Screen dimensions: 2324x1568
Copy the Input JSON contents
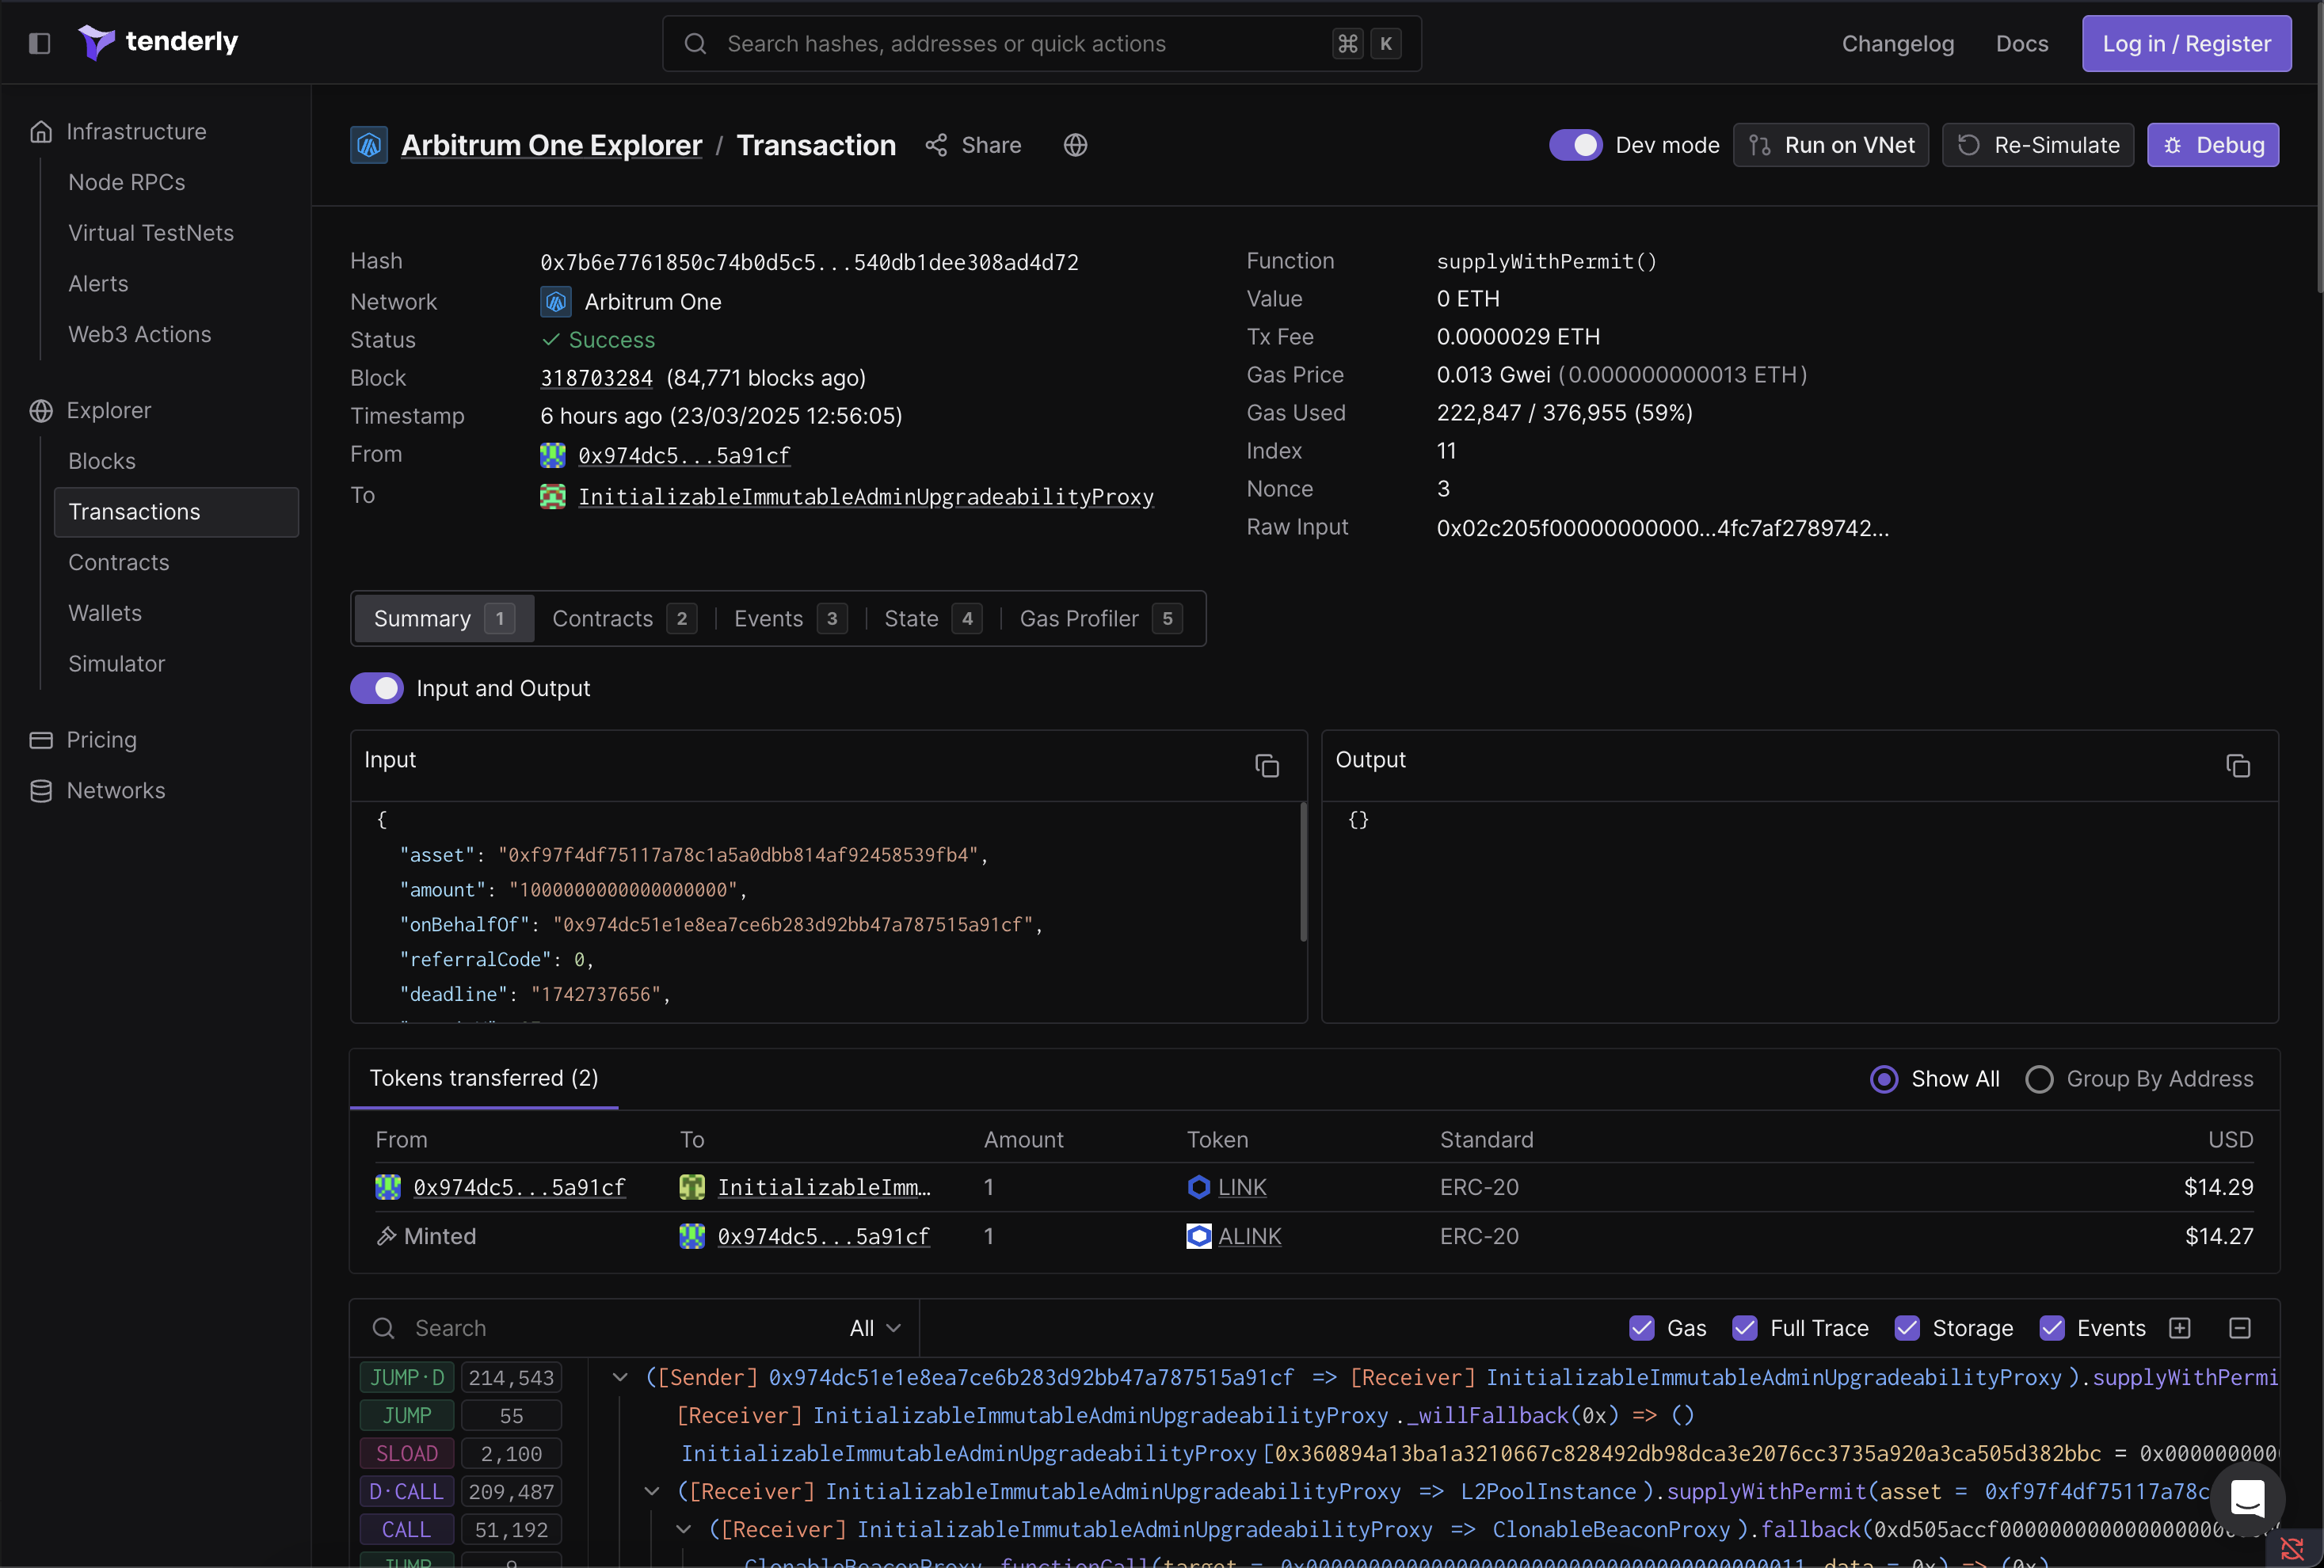(1266, 766)
